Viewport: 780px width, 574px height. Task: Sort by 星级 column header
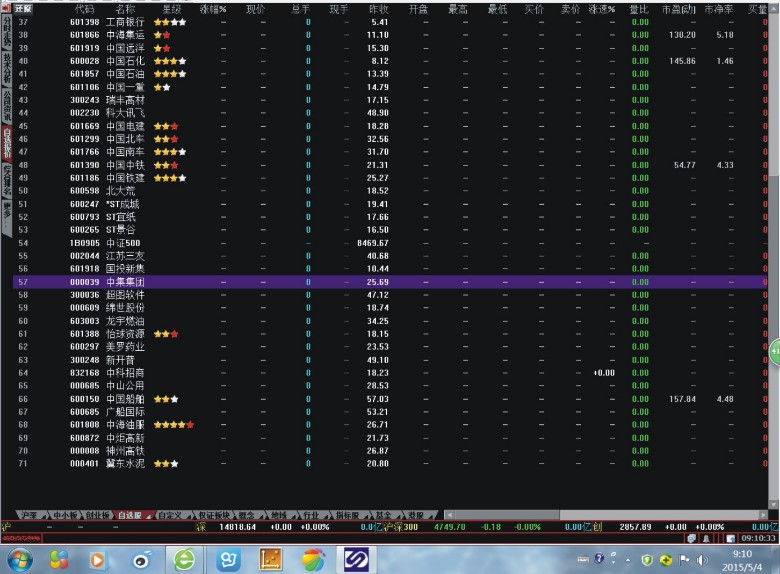[x=172, y=9]
